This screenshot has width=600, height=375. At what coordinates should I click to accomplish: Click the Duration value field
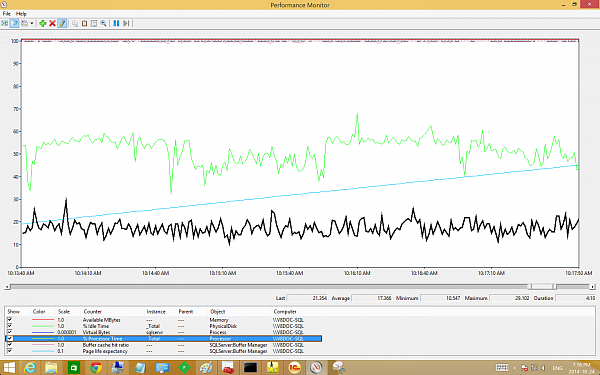[576, 298]
